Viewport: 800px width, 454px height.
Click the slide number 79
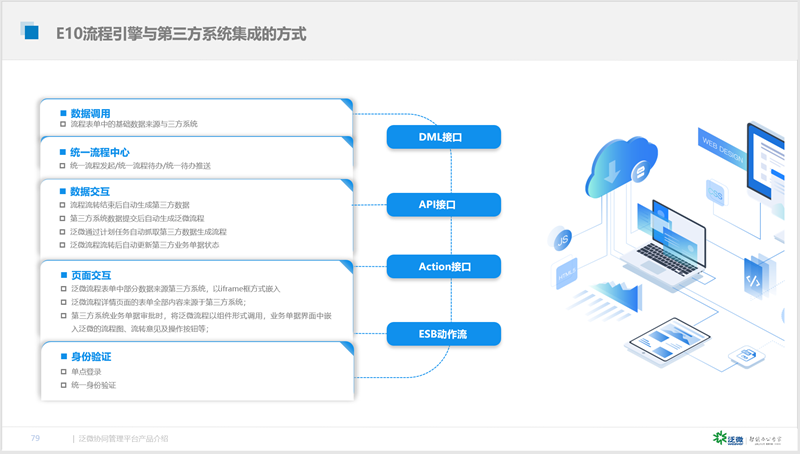tap(35, 438)
